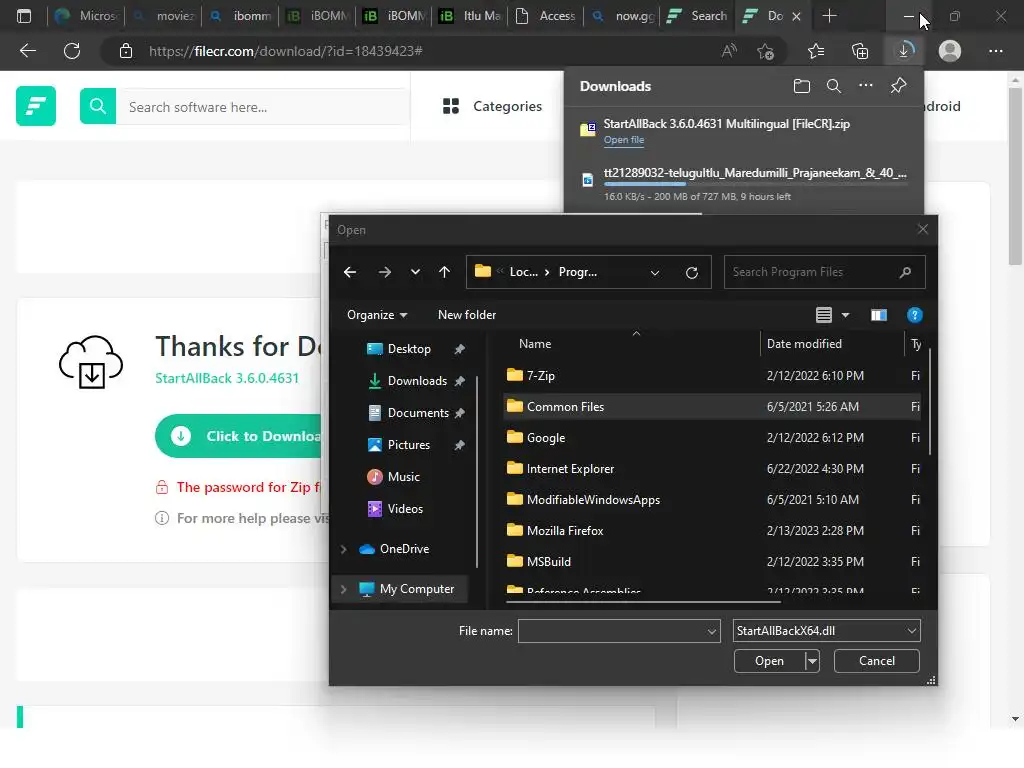
Task: Open the tab actions menu in Edge
Action: (x=24, y=16)
